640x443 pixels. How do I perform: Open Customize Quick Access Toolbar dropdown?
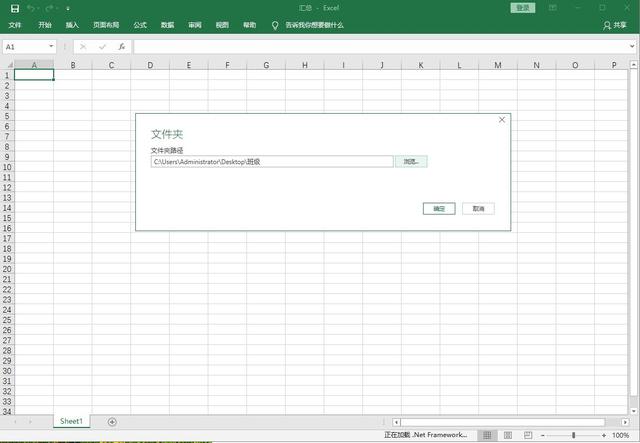(68, 8)
